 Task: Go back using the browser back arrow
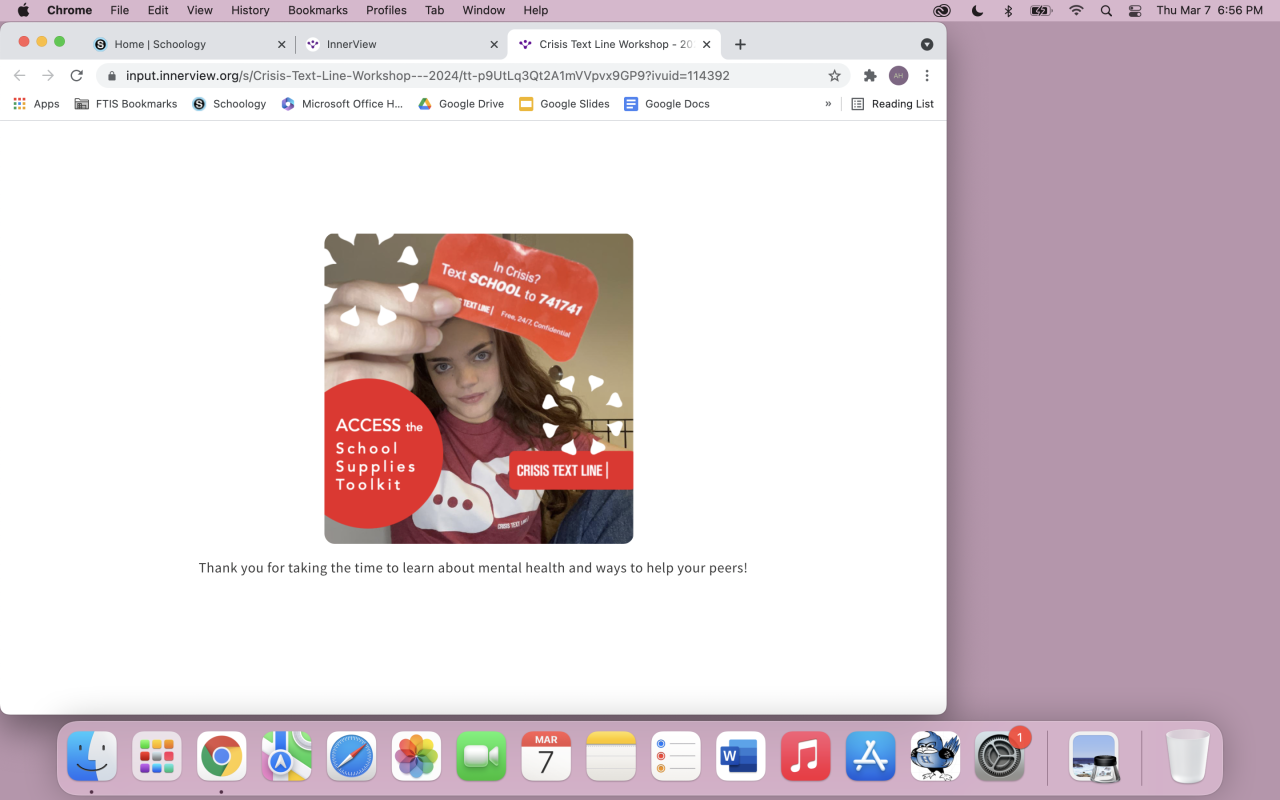click(x=19, y=76)
